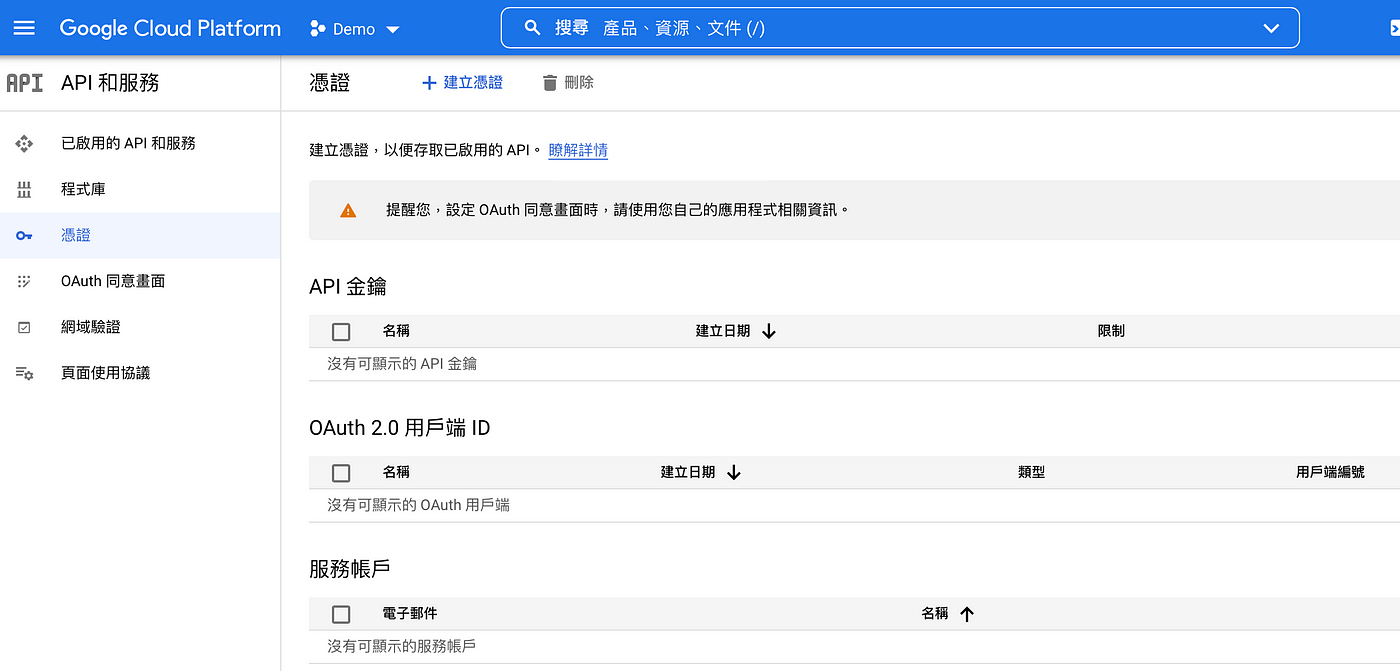Open the hamburger navigation menu

coord(24,28)
